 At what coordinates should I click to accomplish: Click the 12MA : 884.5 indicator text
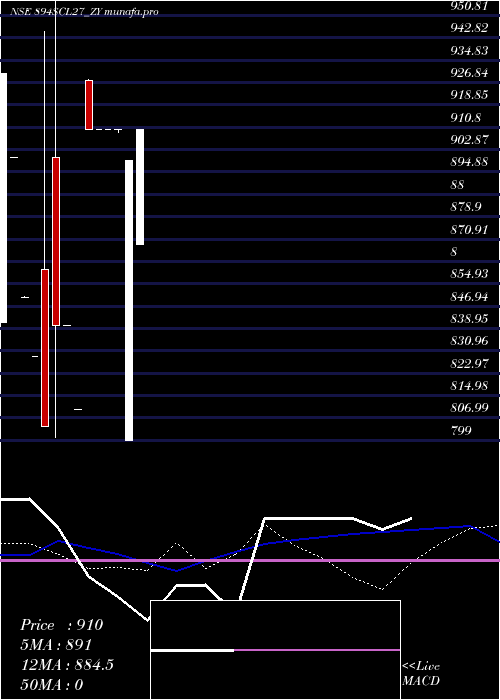67,664
